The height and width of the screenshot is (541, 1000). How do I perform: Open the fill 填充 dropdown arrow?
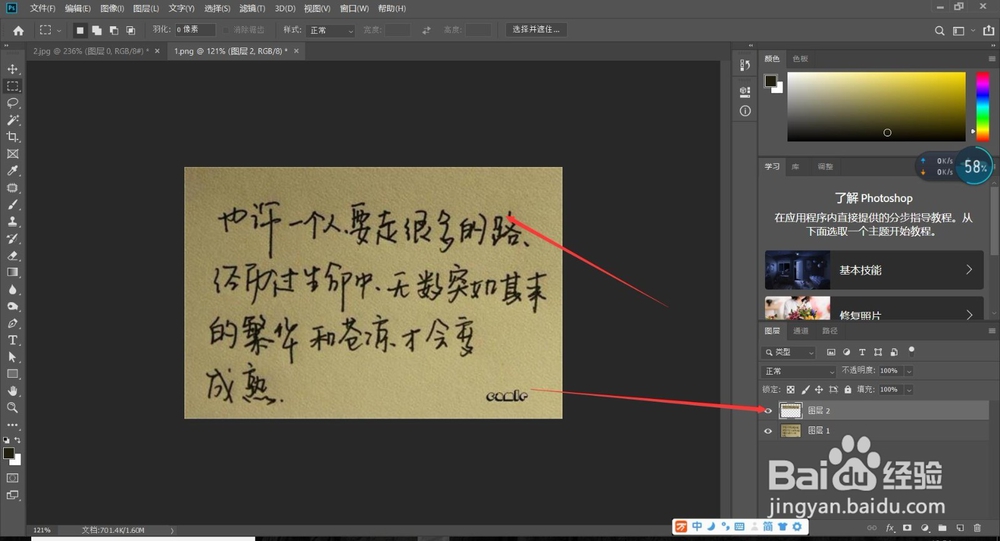pyautogui.click(x=909, y=389)
